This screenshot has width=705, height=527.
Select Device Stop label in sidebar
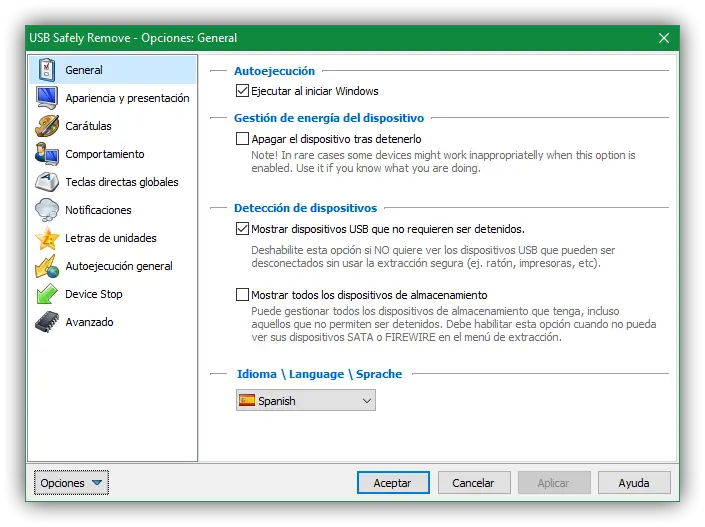pos(94,294)
